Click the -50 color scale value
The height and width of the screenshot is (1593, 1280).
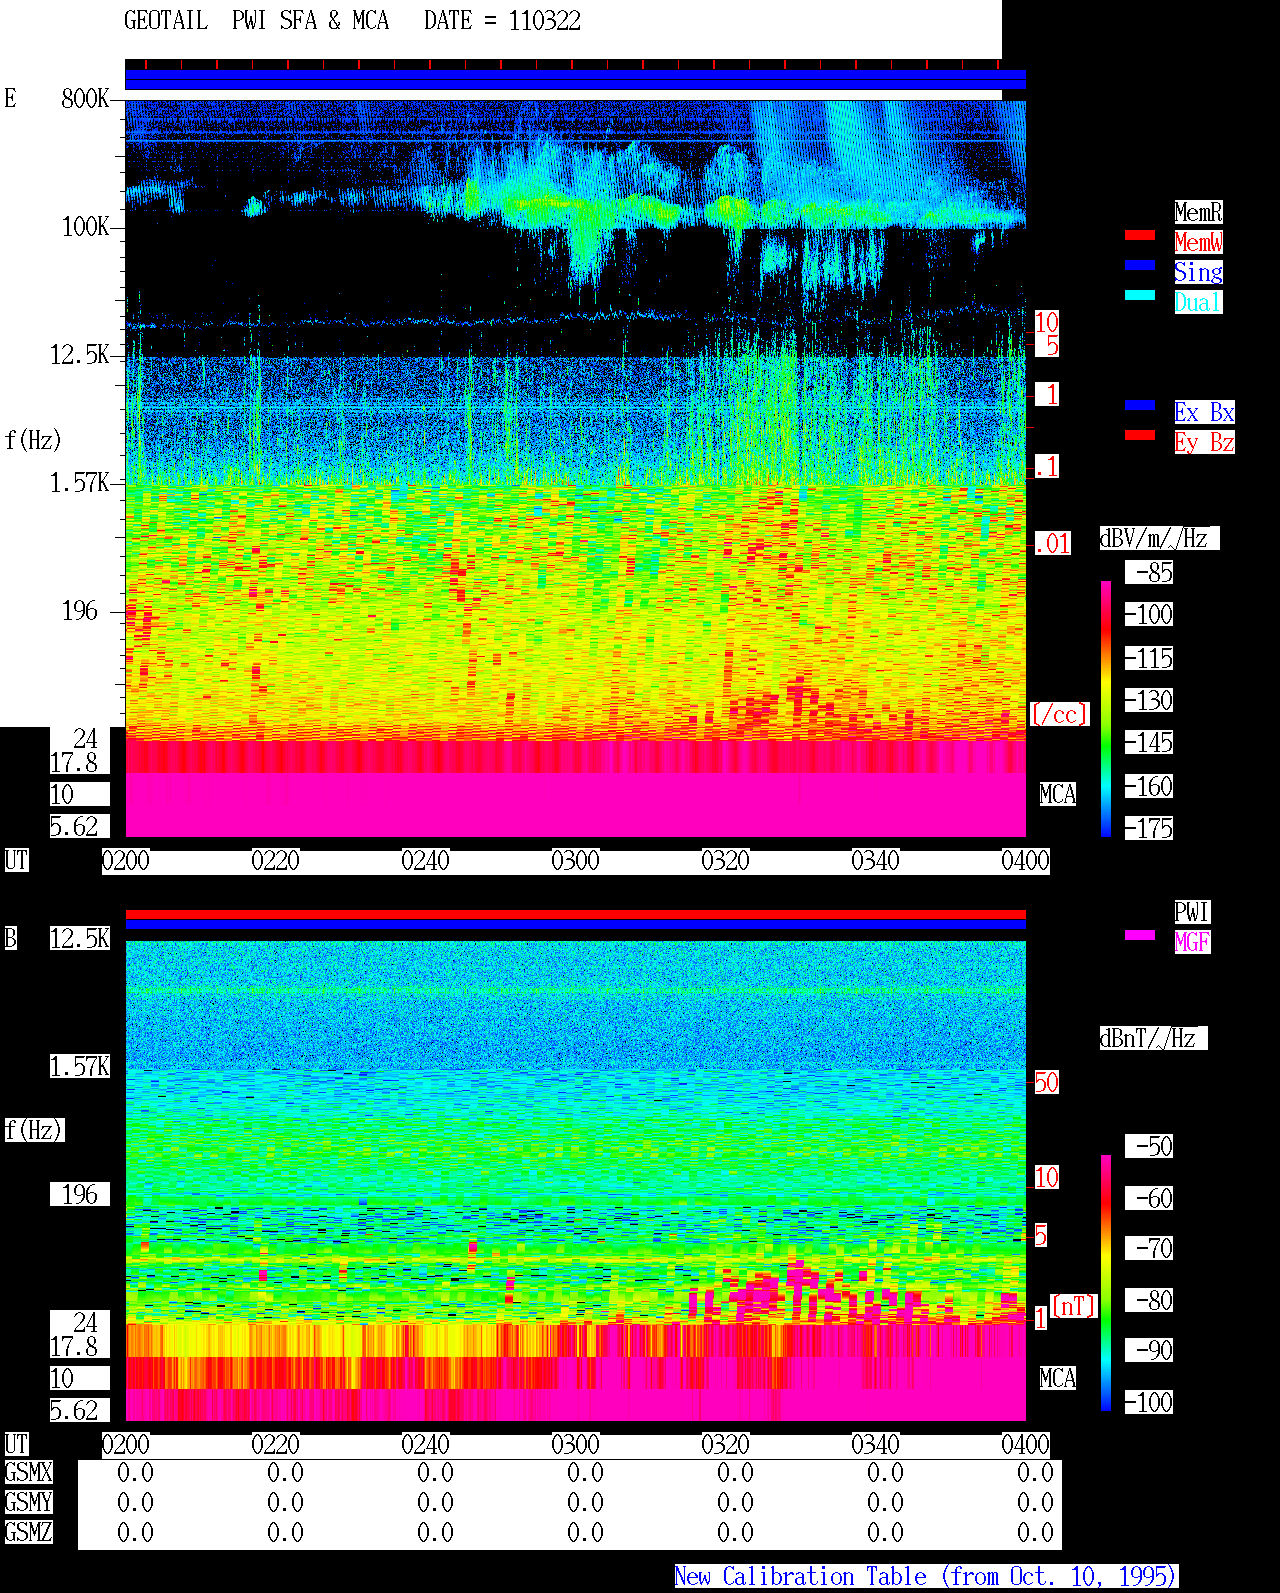pos(1149,1146)
